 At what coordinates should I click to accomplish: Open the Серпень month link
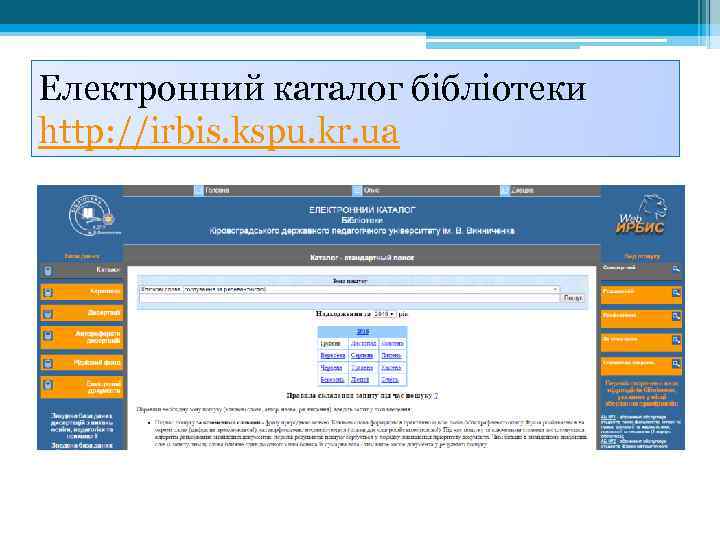tap(362, 355)
